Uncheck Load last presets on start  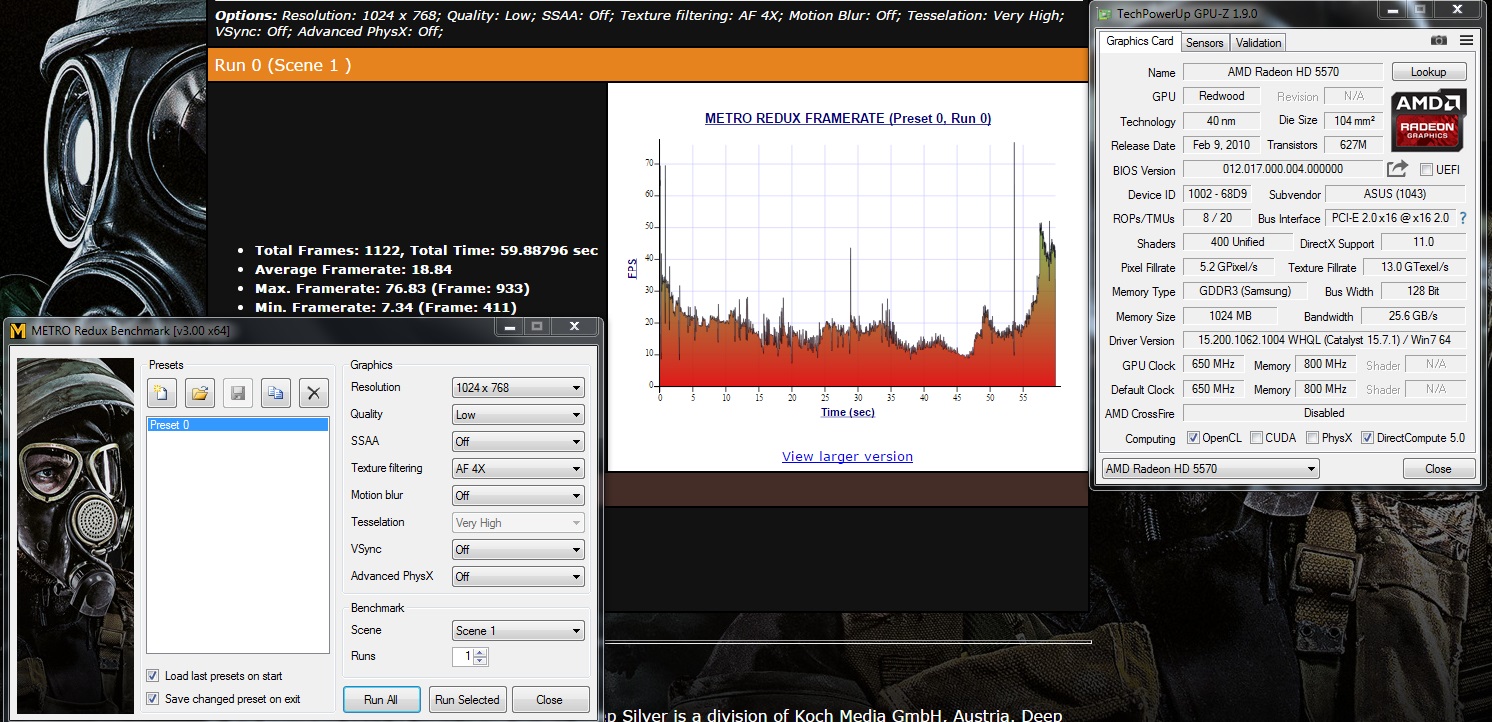coord(153,676)
